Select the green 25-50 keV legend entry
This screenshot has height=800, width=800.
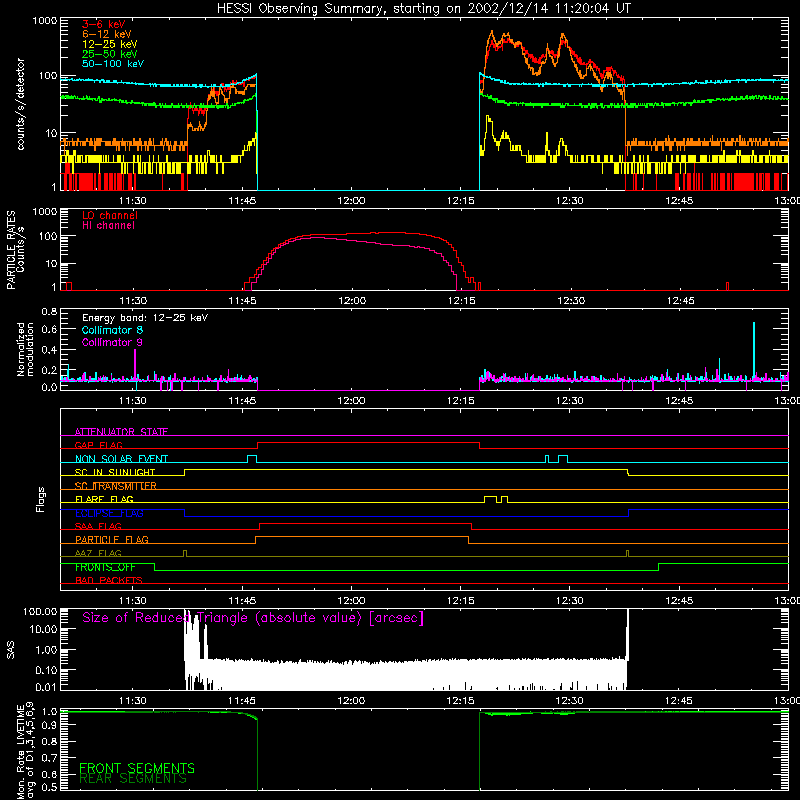[x=110, y=54]
